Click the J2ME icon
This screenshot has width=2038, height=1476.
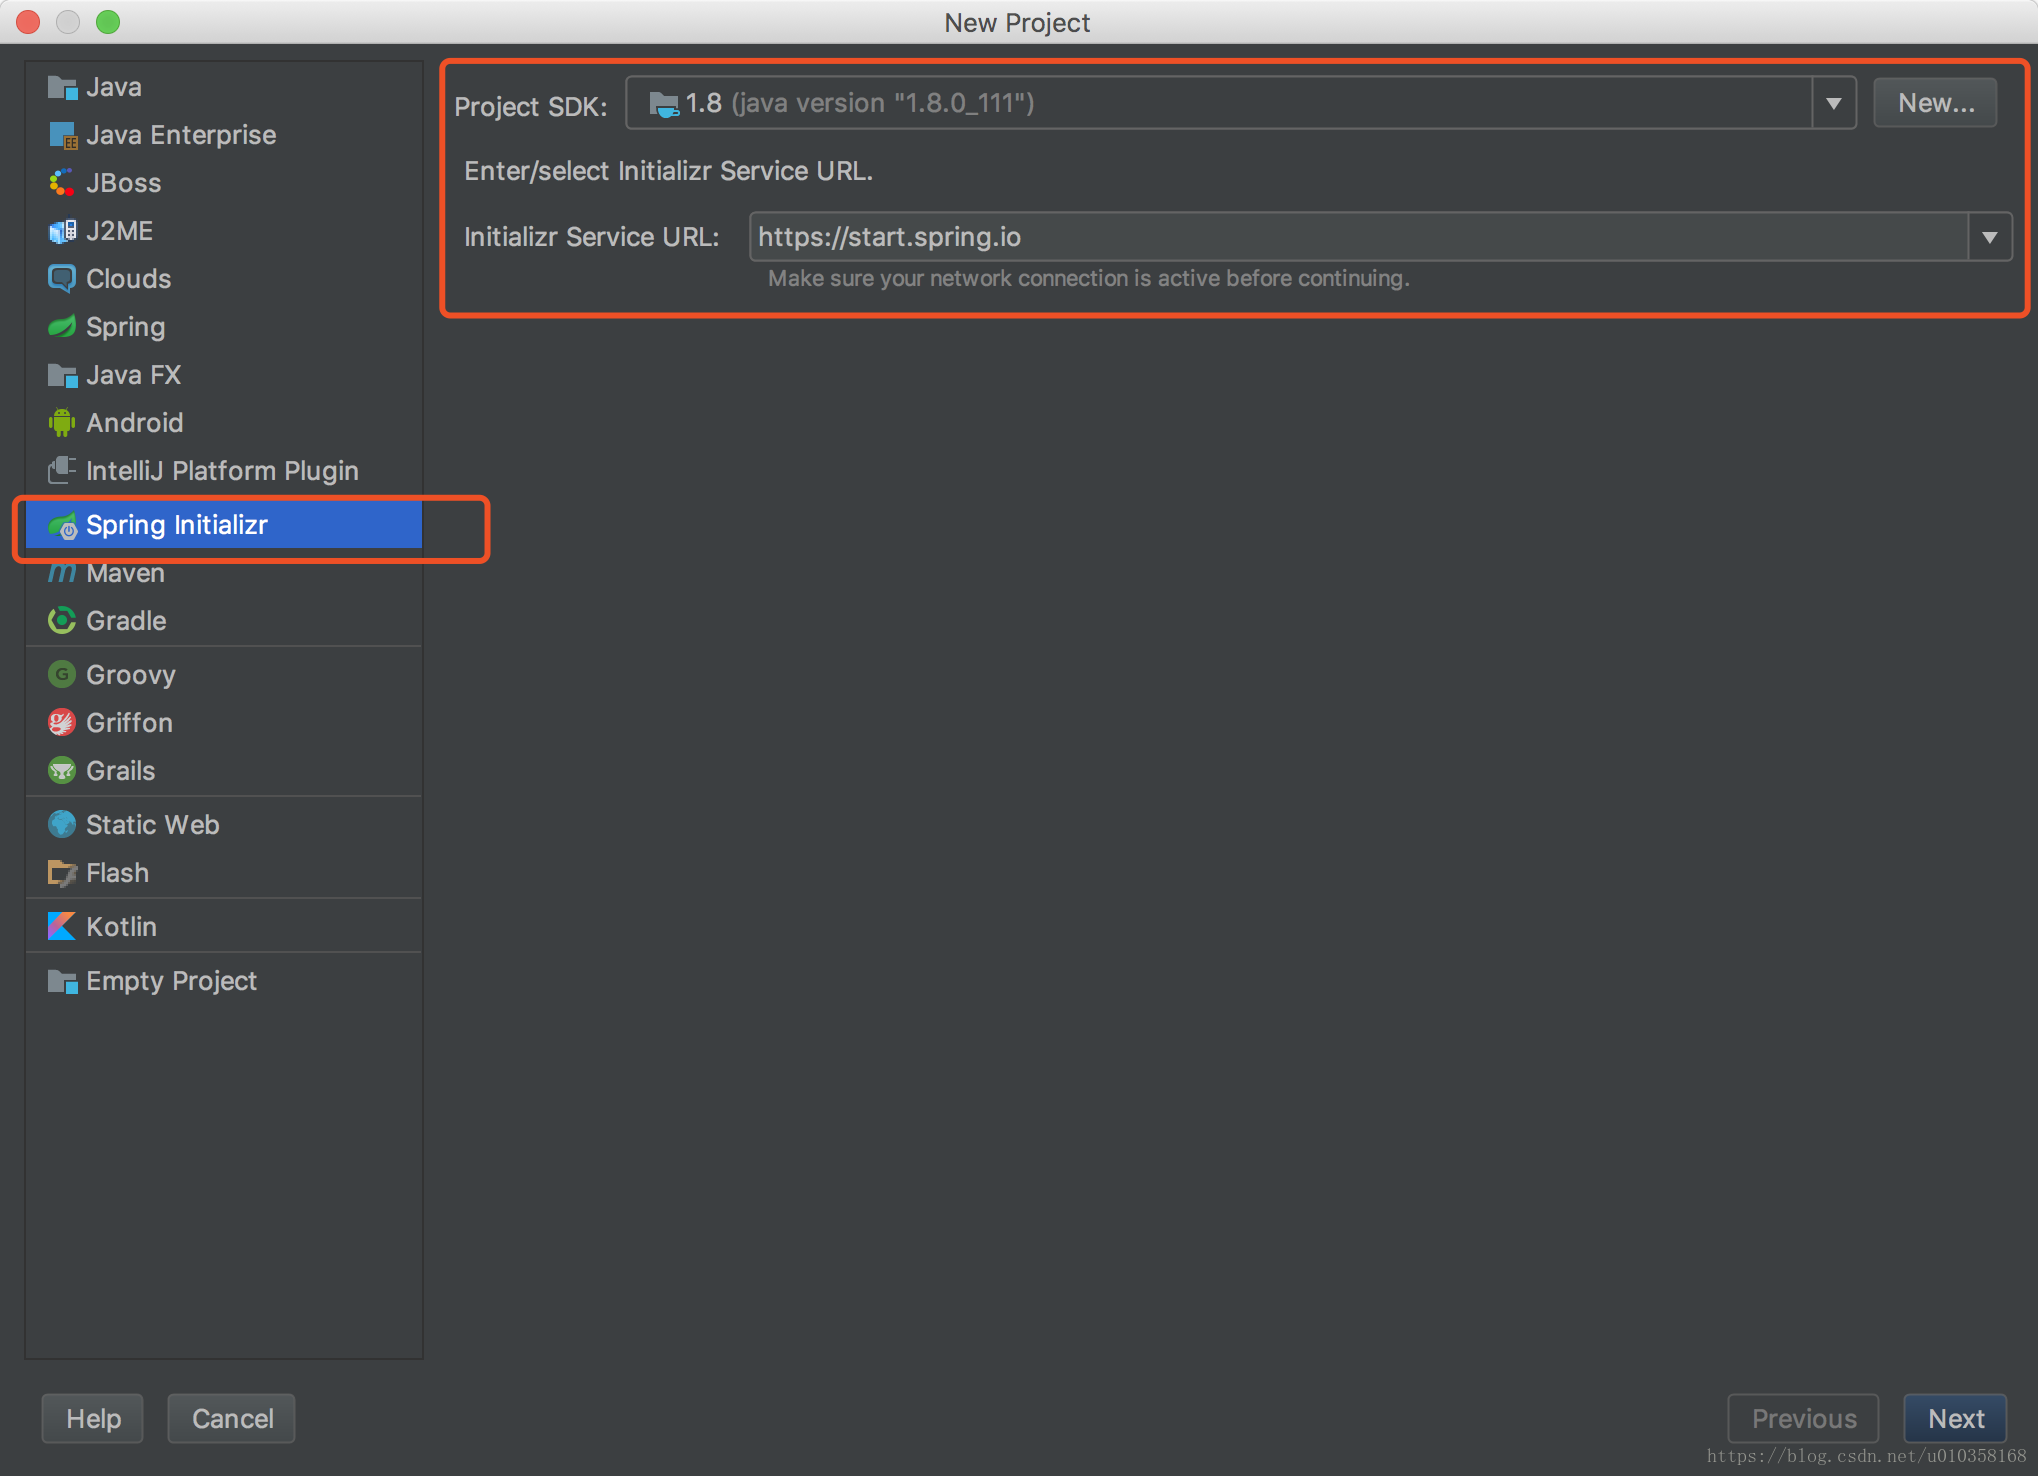[x=62, y=231]
